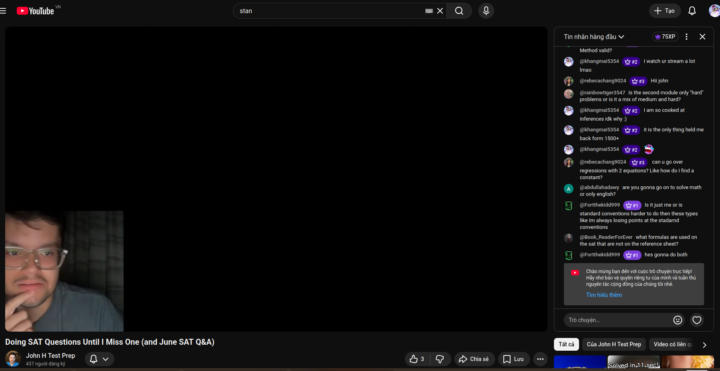Click the '437 người đăng ký' subscriber count
Screen dimensions: 720x371
(x=45, y=364)
